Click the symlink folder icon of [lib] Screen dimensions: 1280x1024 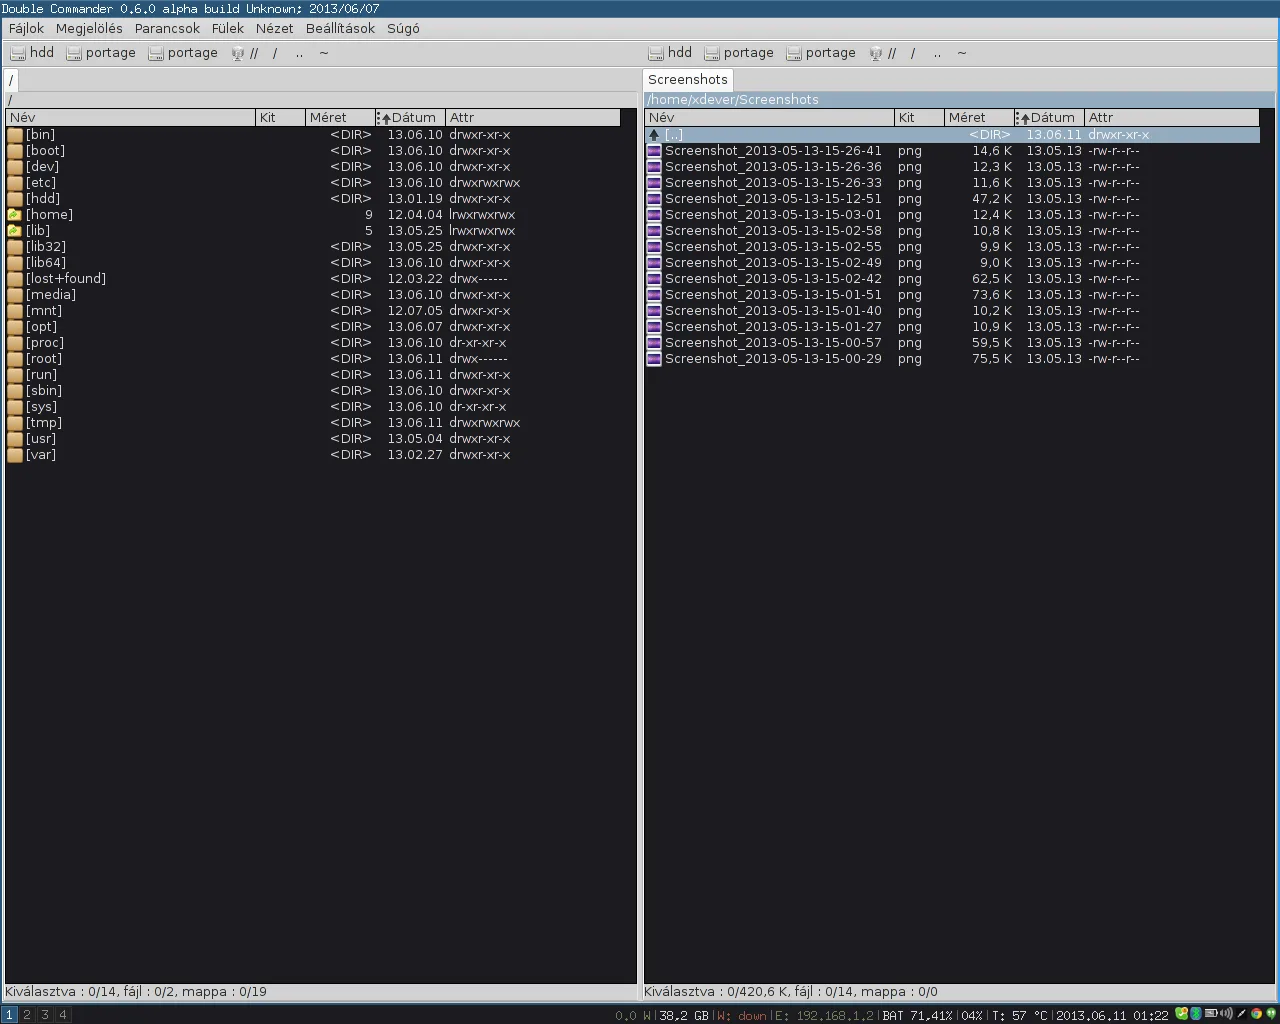click(x=15, y=231)
